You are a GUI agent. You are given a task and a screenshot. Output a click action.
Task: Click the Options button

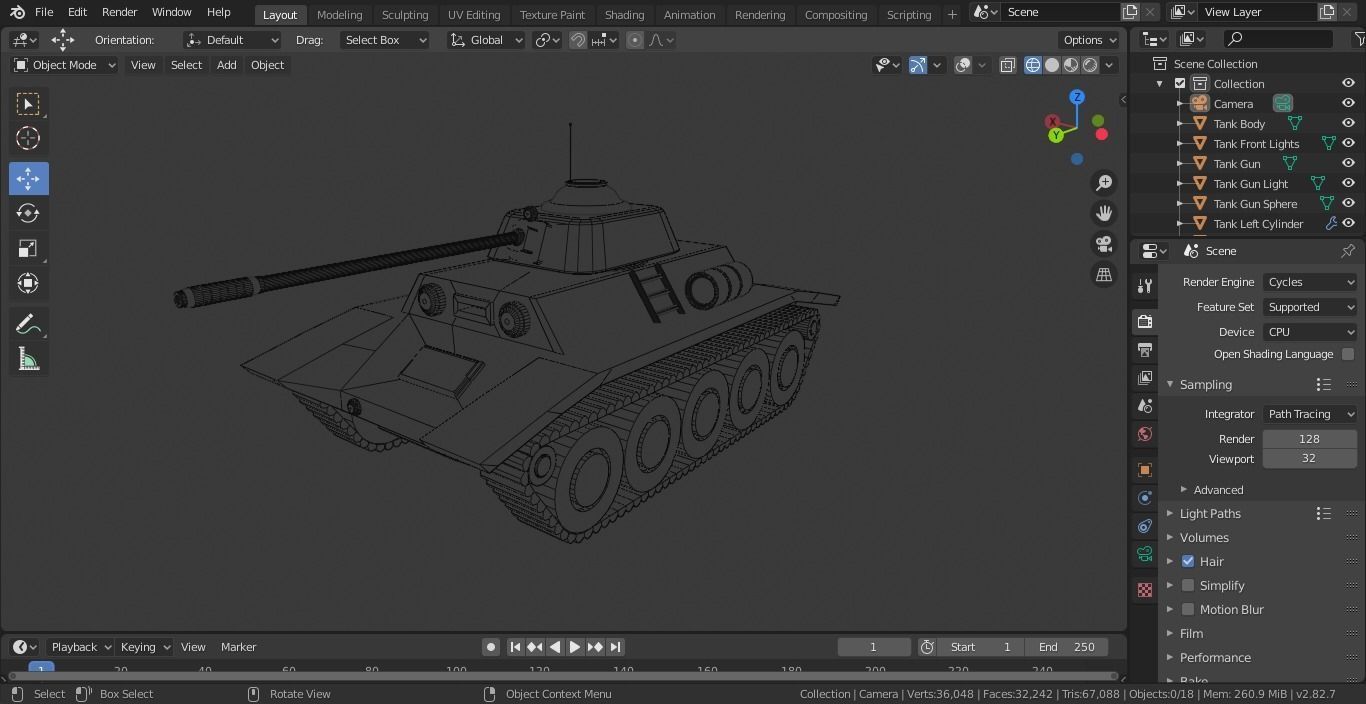(1090, 40)
